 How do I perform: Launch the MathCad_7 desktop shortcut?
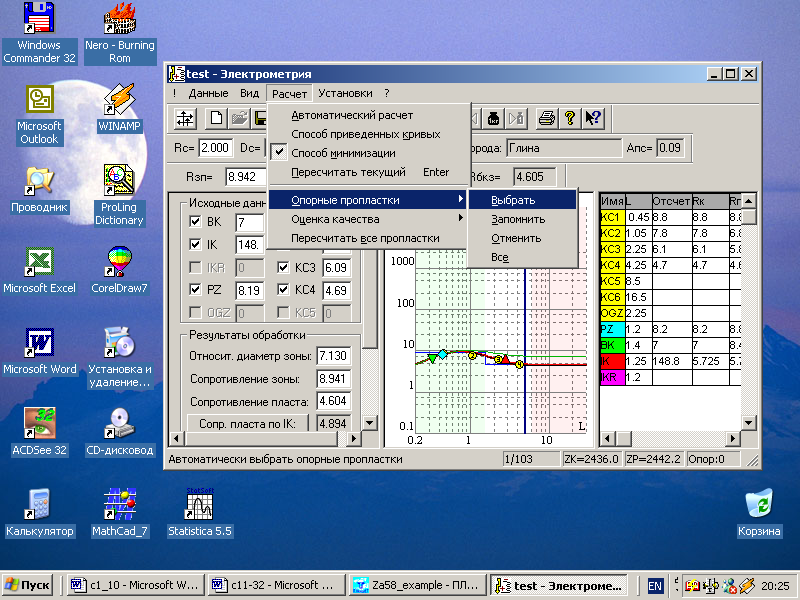click(119, 513)
